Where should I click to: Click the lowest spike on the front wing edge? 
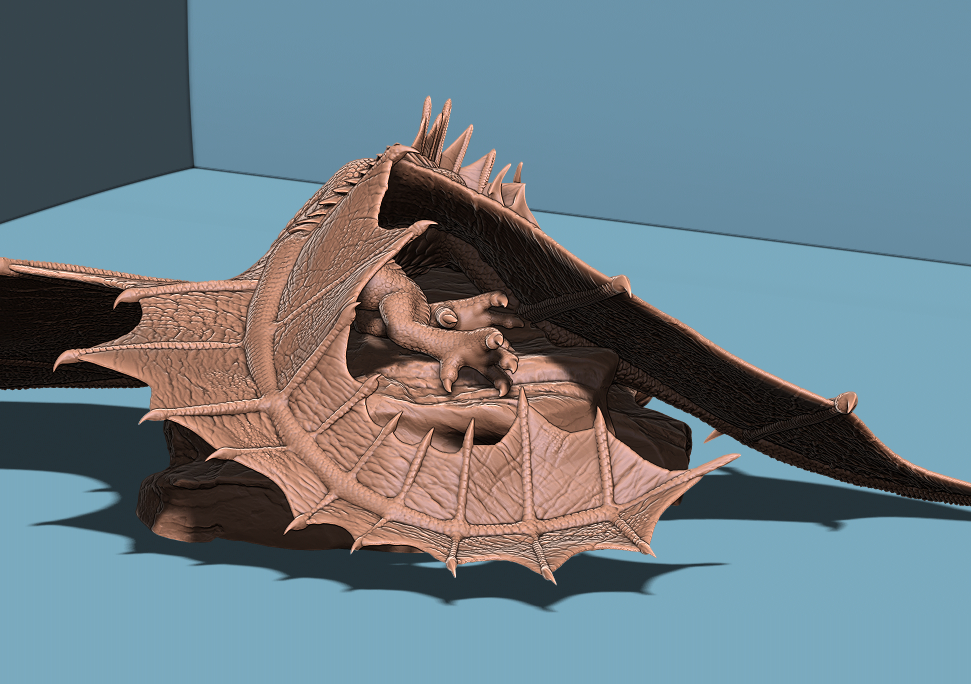tap(547, 574)
